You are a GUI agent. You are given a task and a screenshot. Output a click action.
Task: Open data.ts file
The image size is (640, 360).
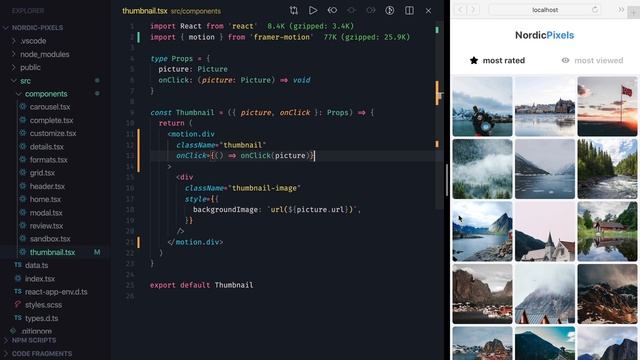(36, 265)
